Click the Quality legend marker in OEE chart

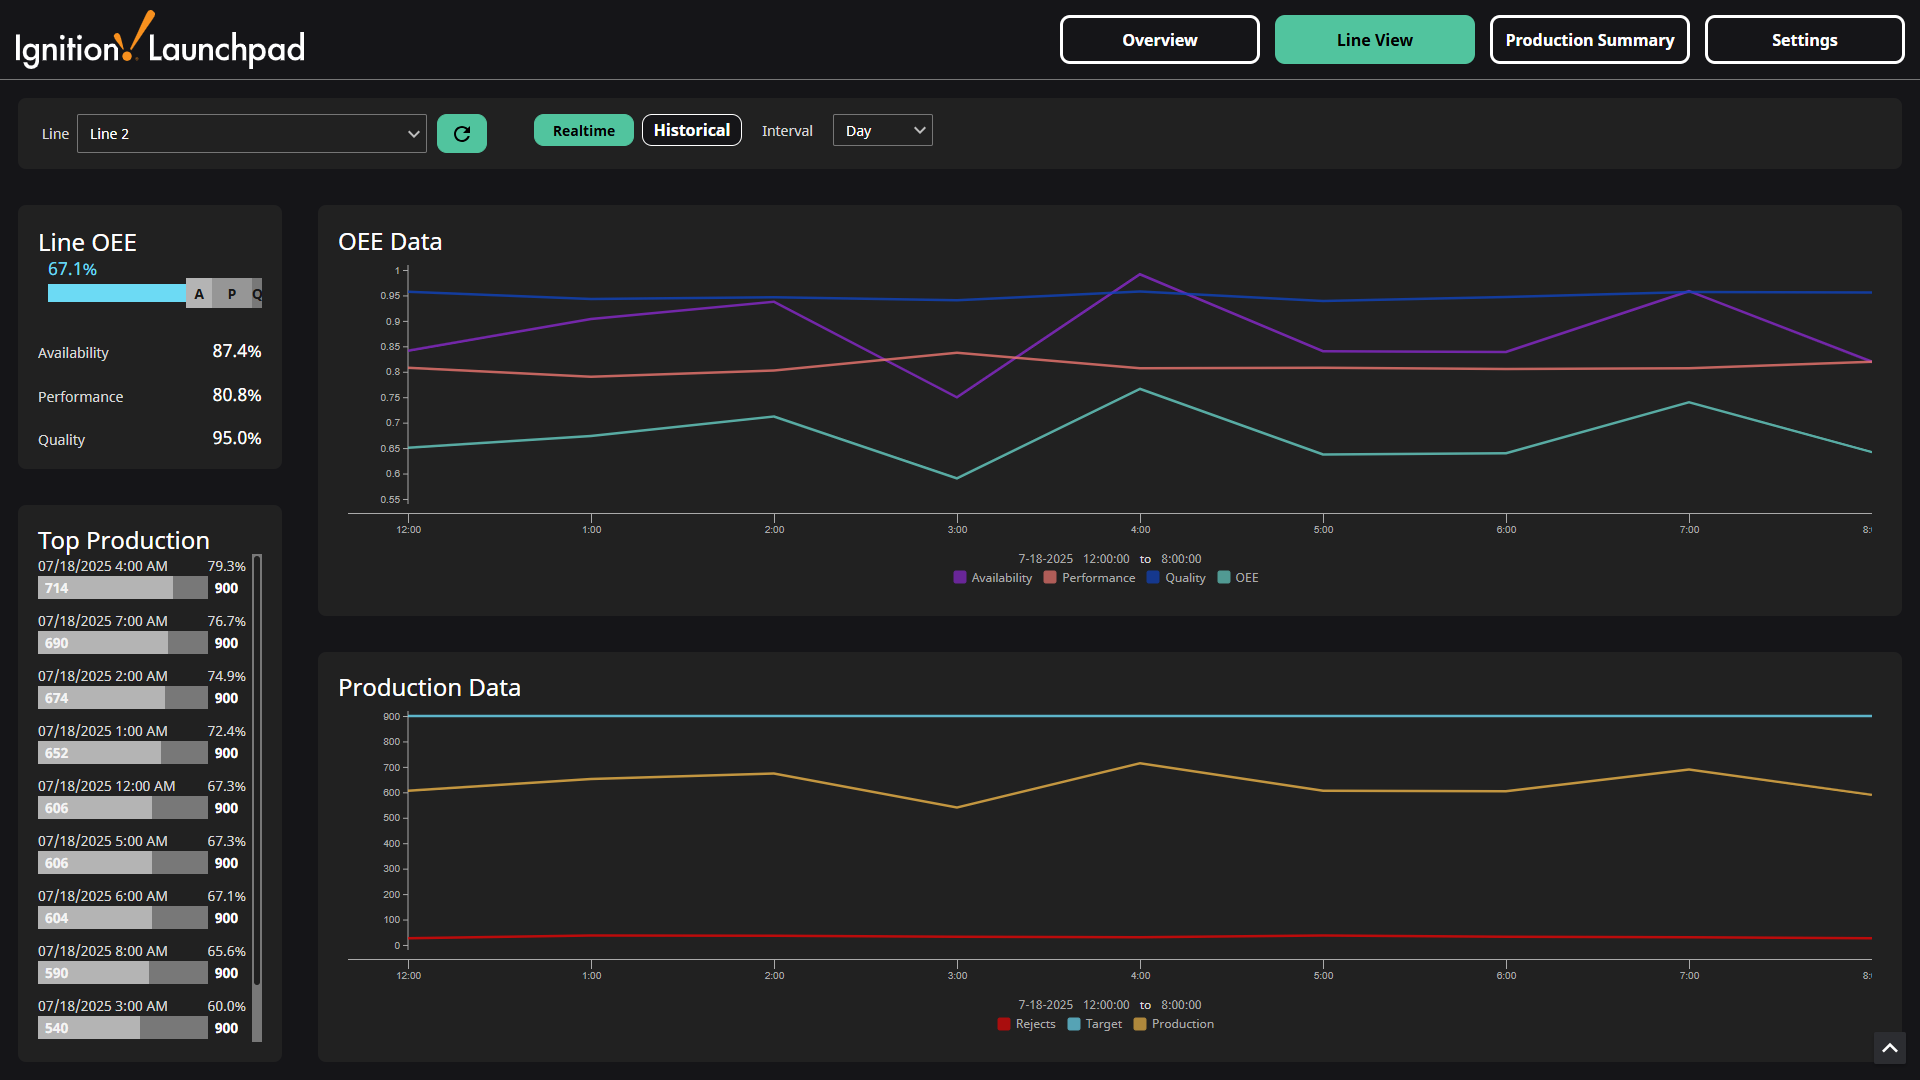click(x=1151, y=577)
